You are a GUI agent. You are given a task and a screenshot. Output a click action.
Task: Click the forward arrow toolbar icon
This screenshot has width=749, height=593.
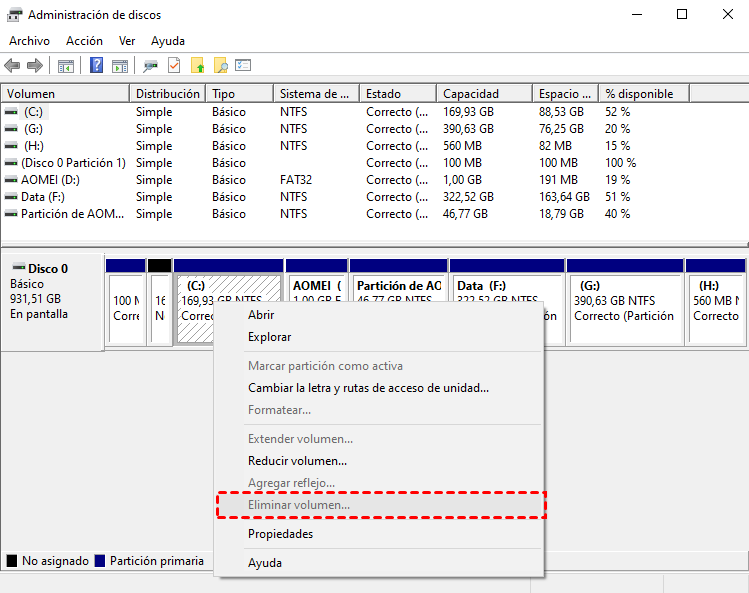[35, 66]
